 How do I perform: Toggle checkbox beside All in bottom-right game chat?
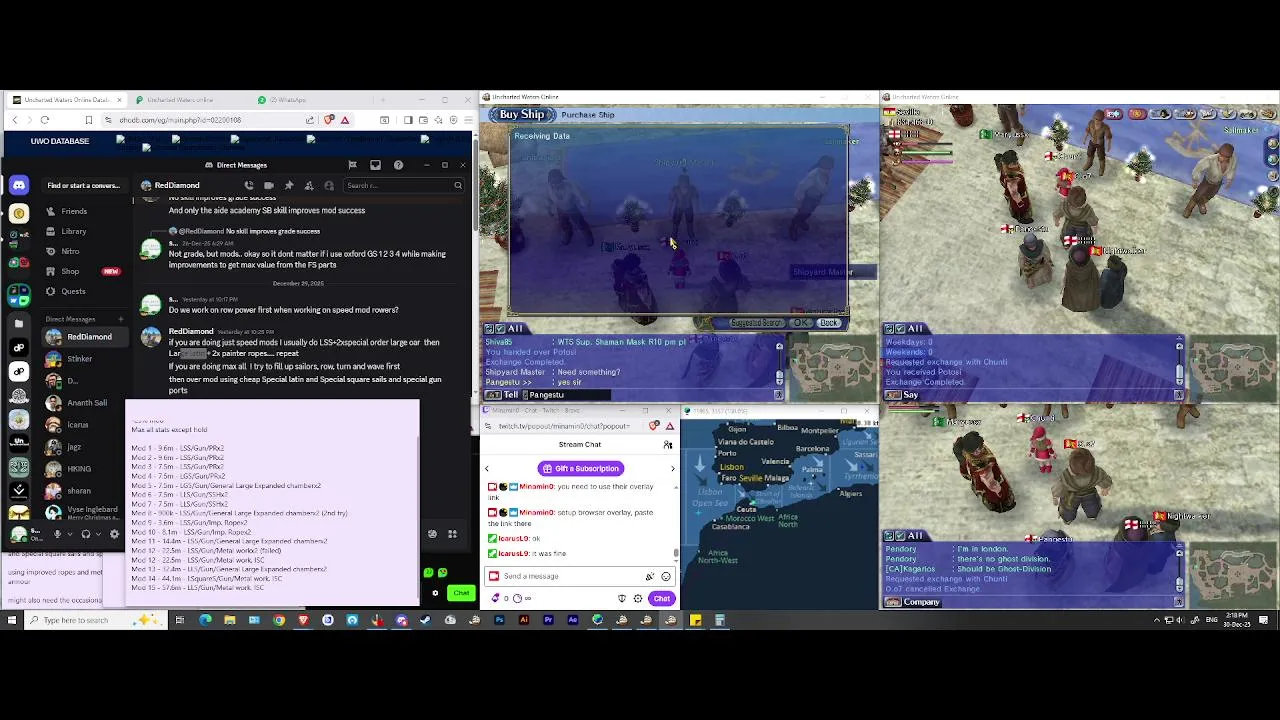(x=901, y=536)
